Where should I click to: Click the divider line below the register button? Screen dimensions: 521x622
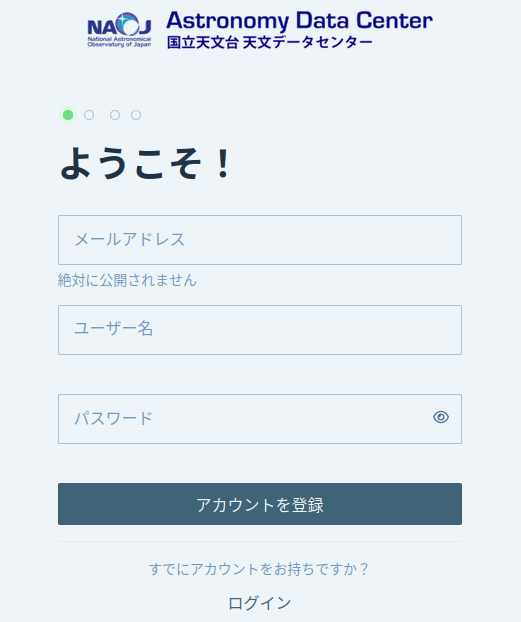pyautogui.click(x=260, y=541)
